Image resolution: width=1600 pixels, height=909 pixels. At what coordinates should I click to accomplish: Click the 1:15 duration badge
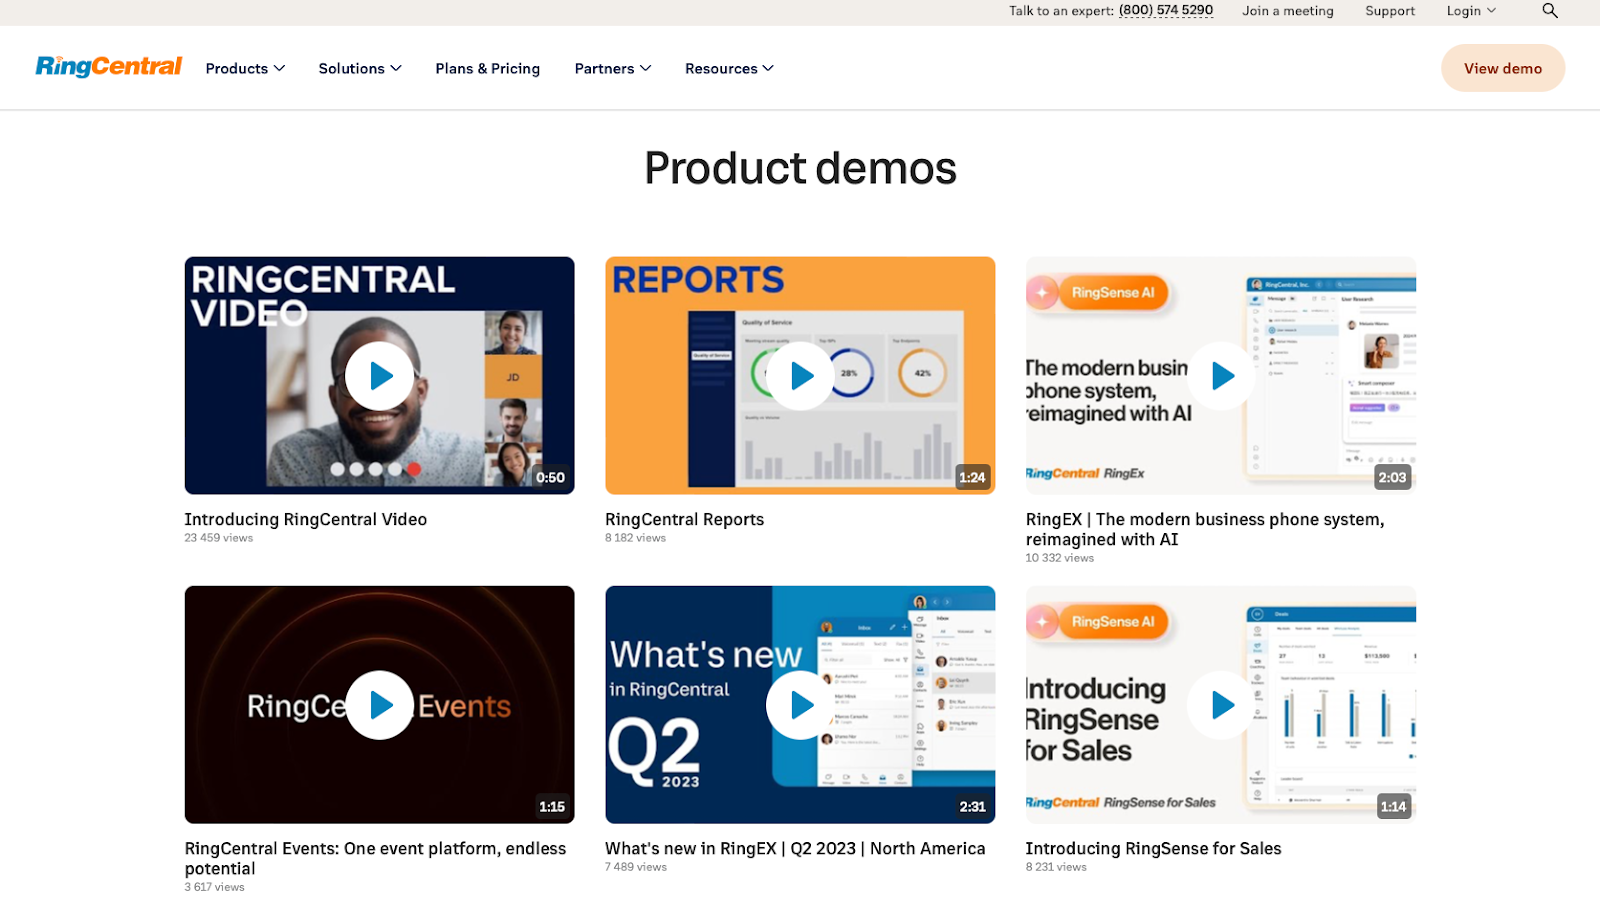tap(552, 806)
